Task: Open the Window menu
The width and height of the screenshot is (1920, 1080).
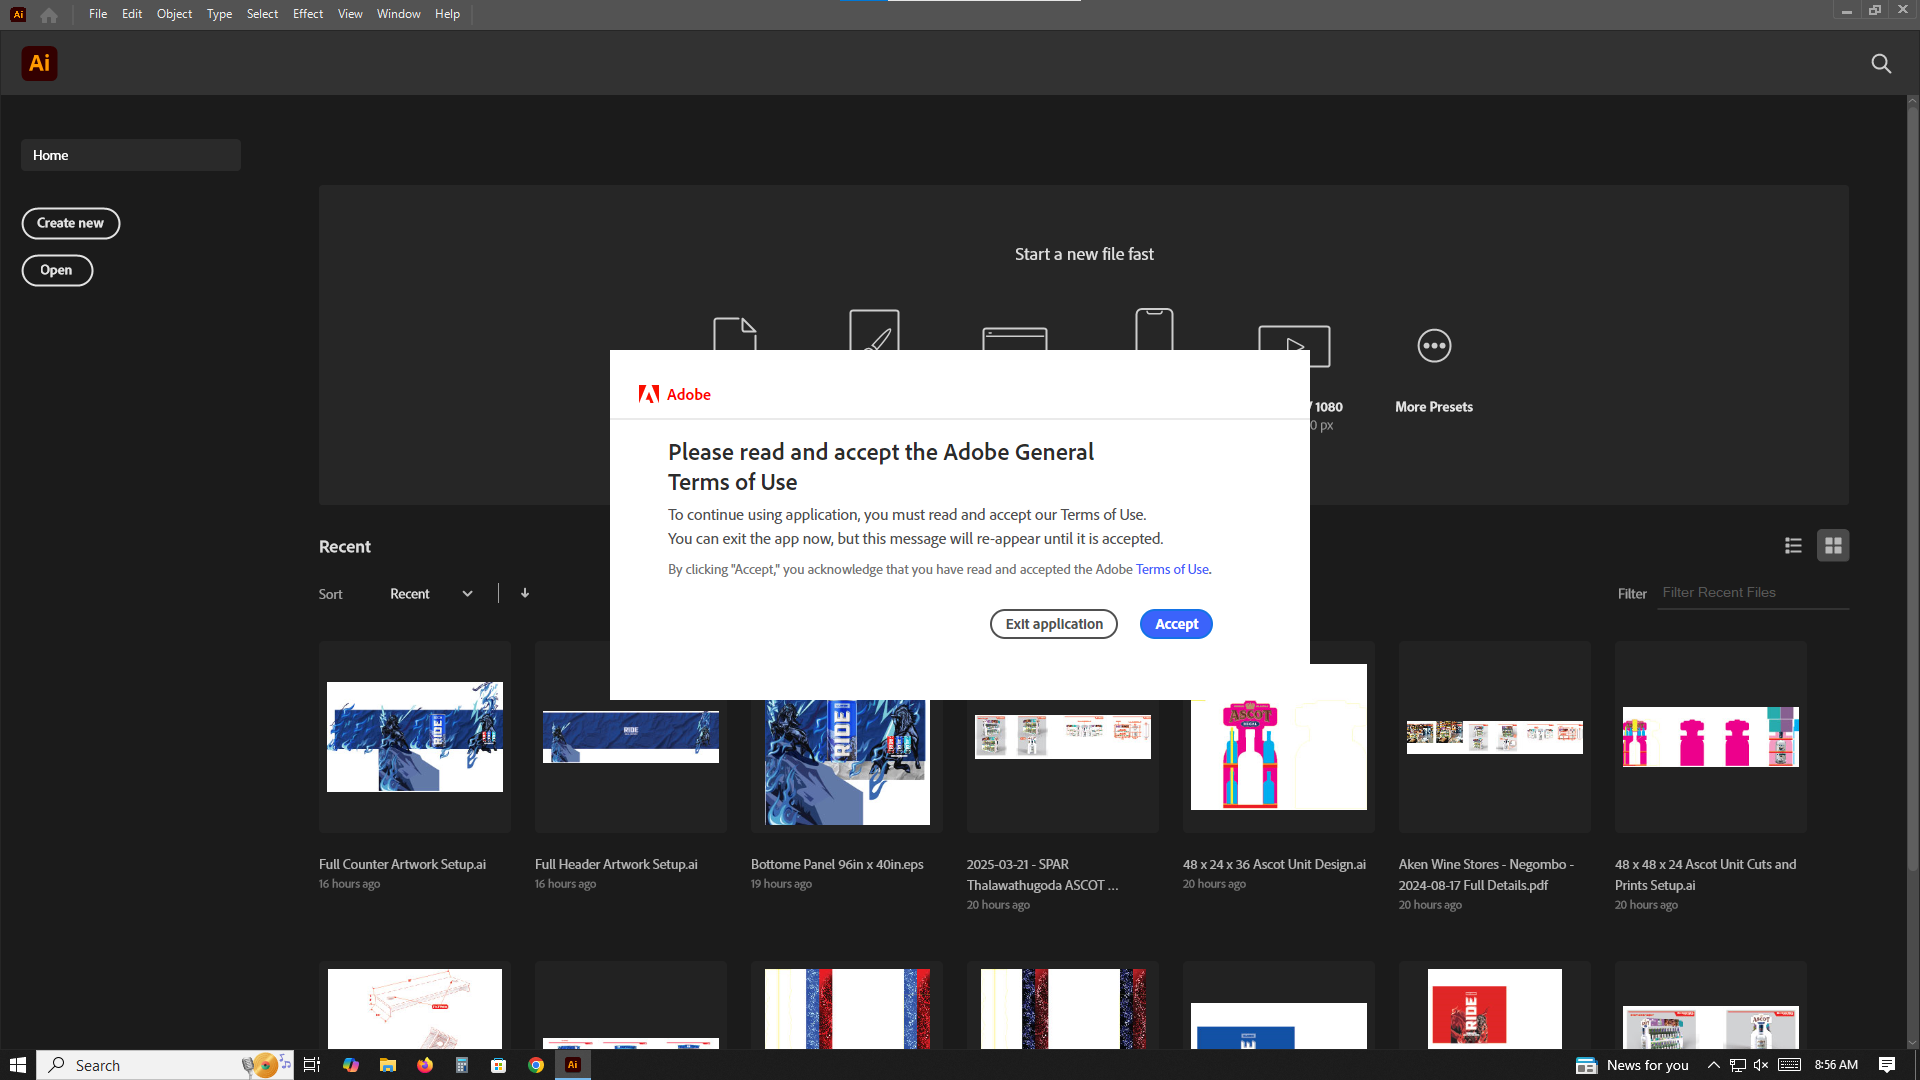Action: (398, 14)
